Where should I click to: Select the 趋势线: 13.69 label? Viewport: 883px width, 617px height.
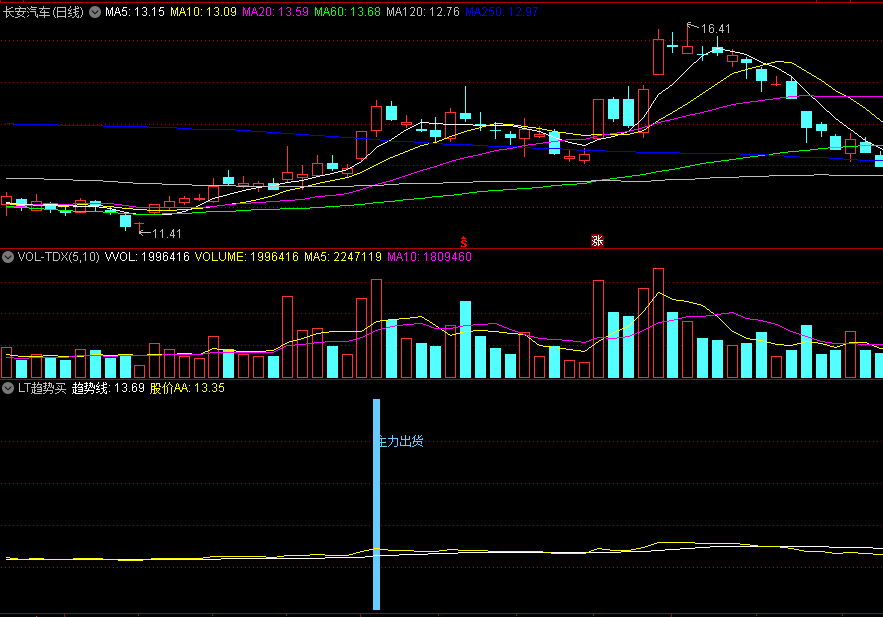click(x=109, y=388)
